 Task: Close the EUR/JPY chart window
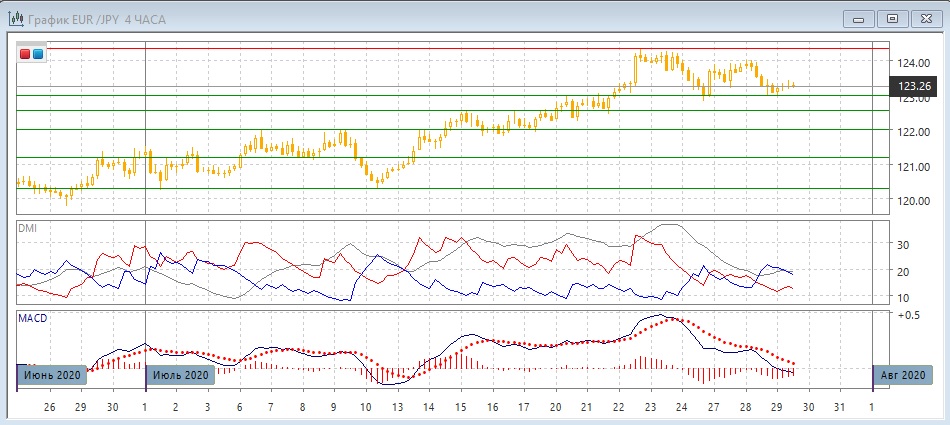(925, 18)
